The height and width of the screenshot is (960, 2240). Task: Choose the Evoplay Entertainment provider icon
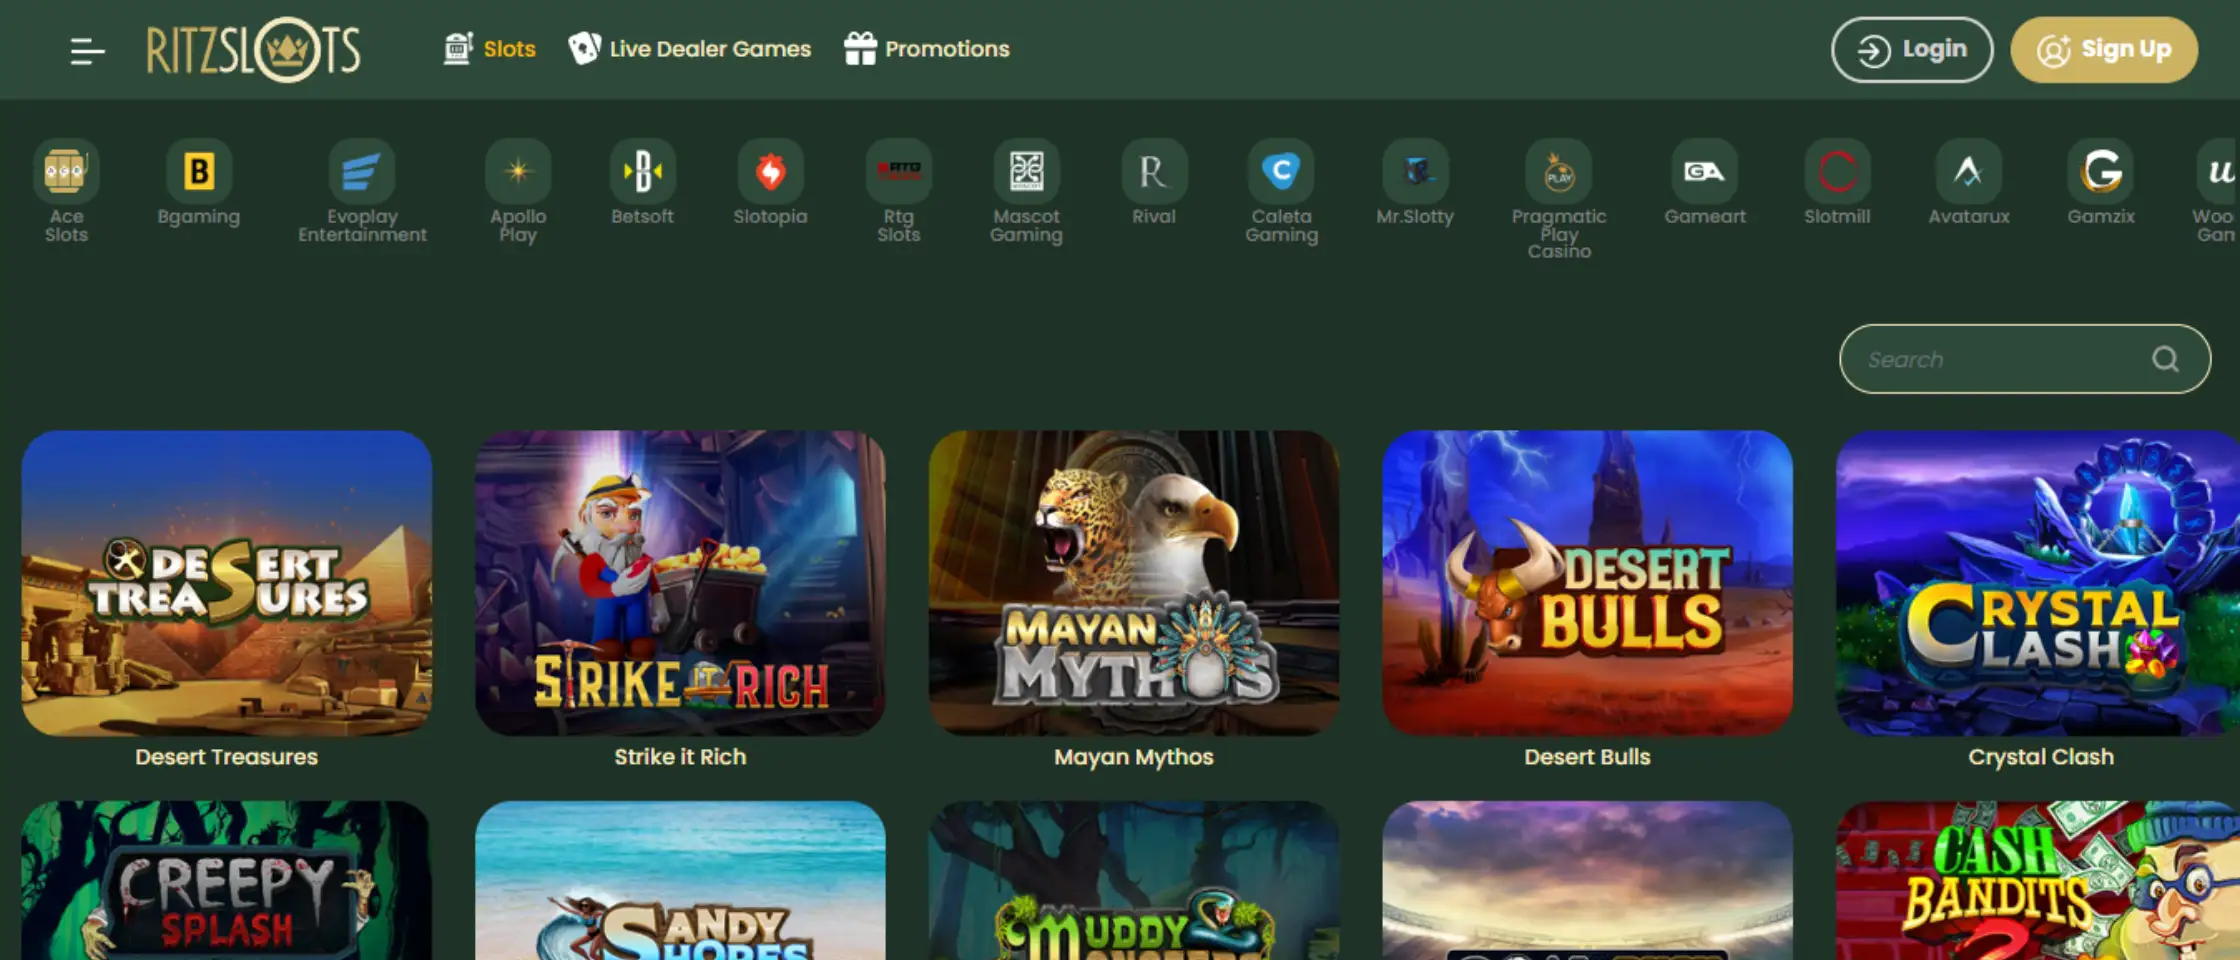click(x=361, y=172)
